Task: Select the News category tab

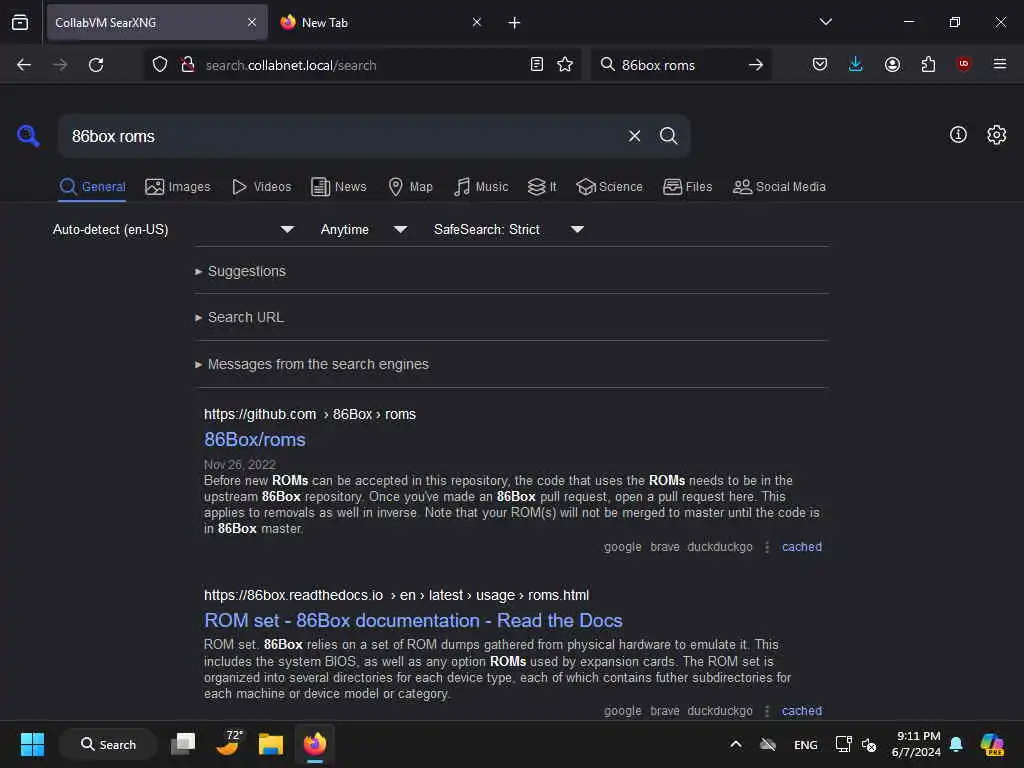Action: coord(339,187)
